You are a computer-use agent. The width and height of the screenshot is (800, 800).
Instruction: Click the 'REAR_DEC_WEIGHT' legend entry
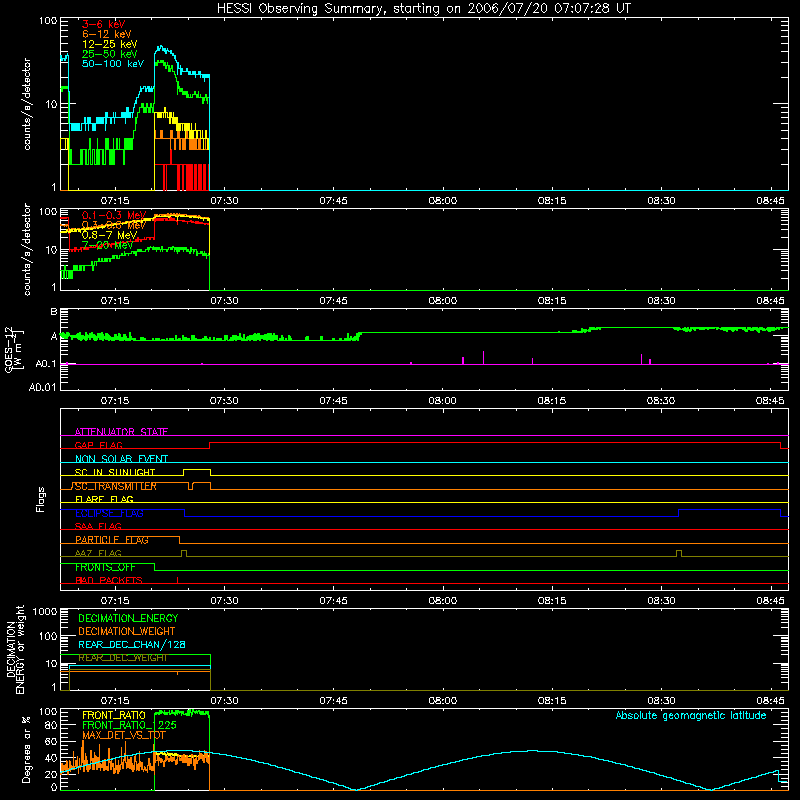(123, 658)
